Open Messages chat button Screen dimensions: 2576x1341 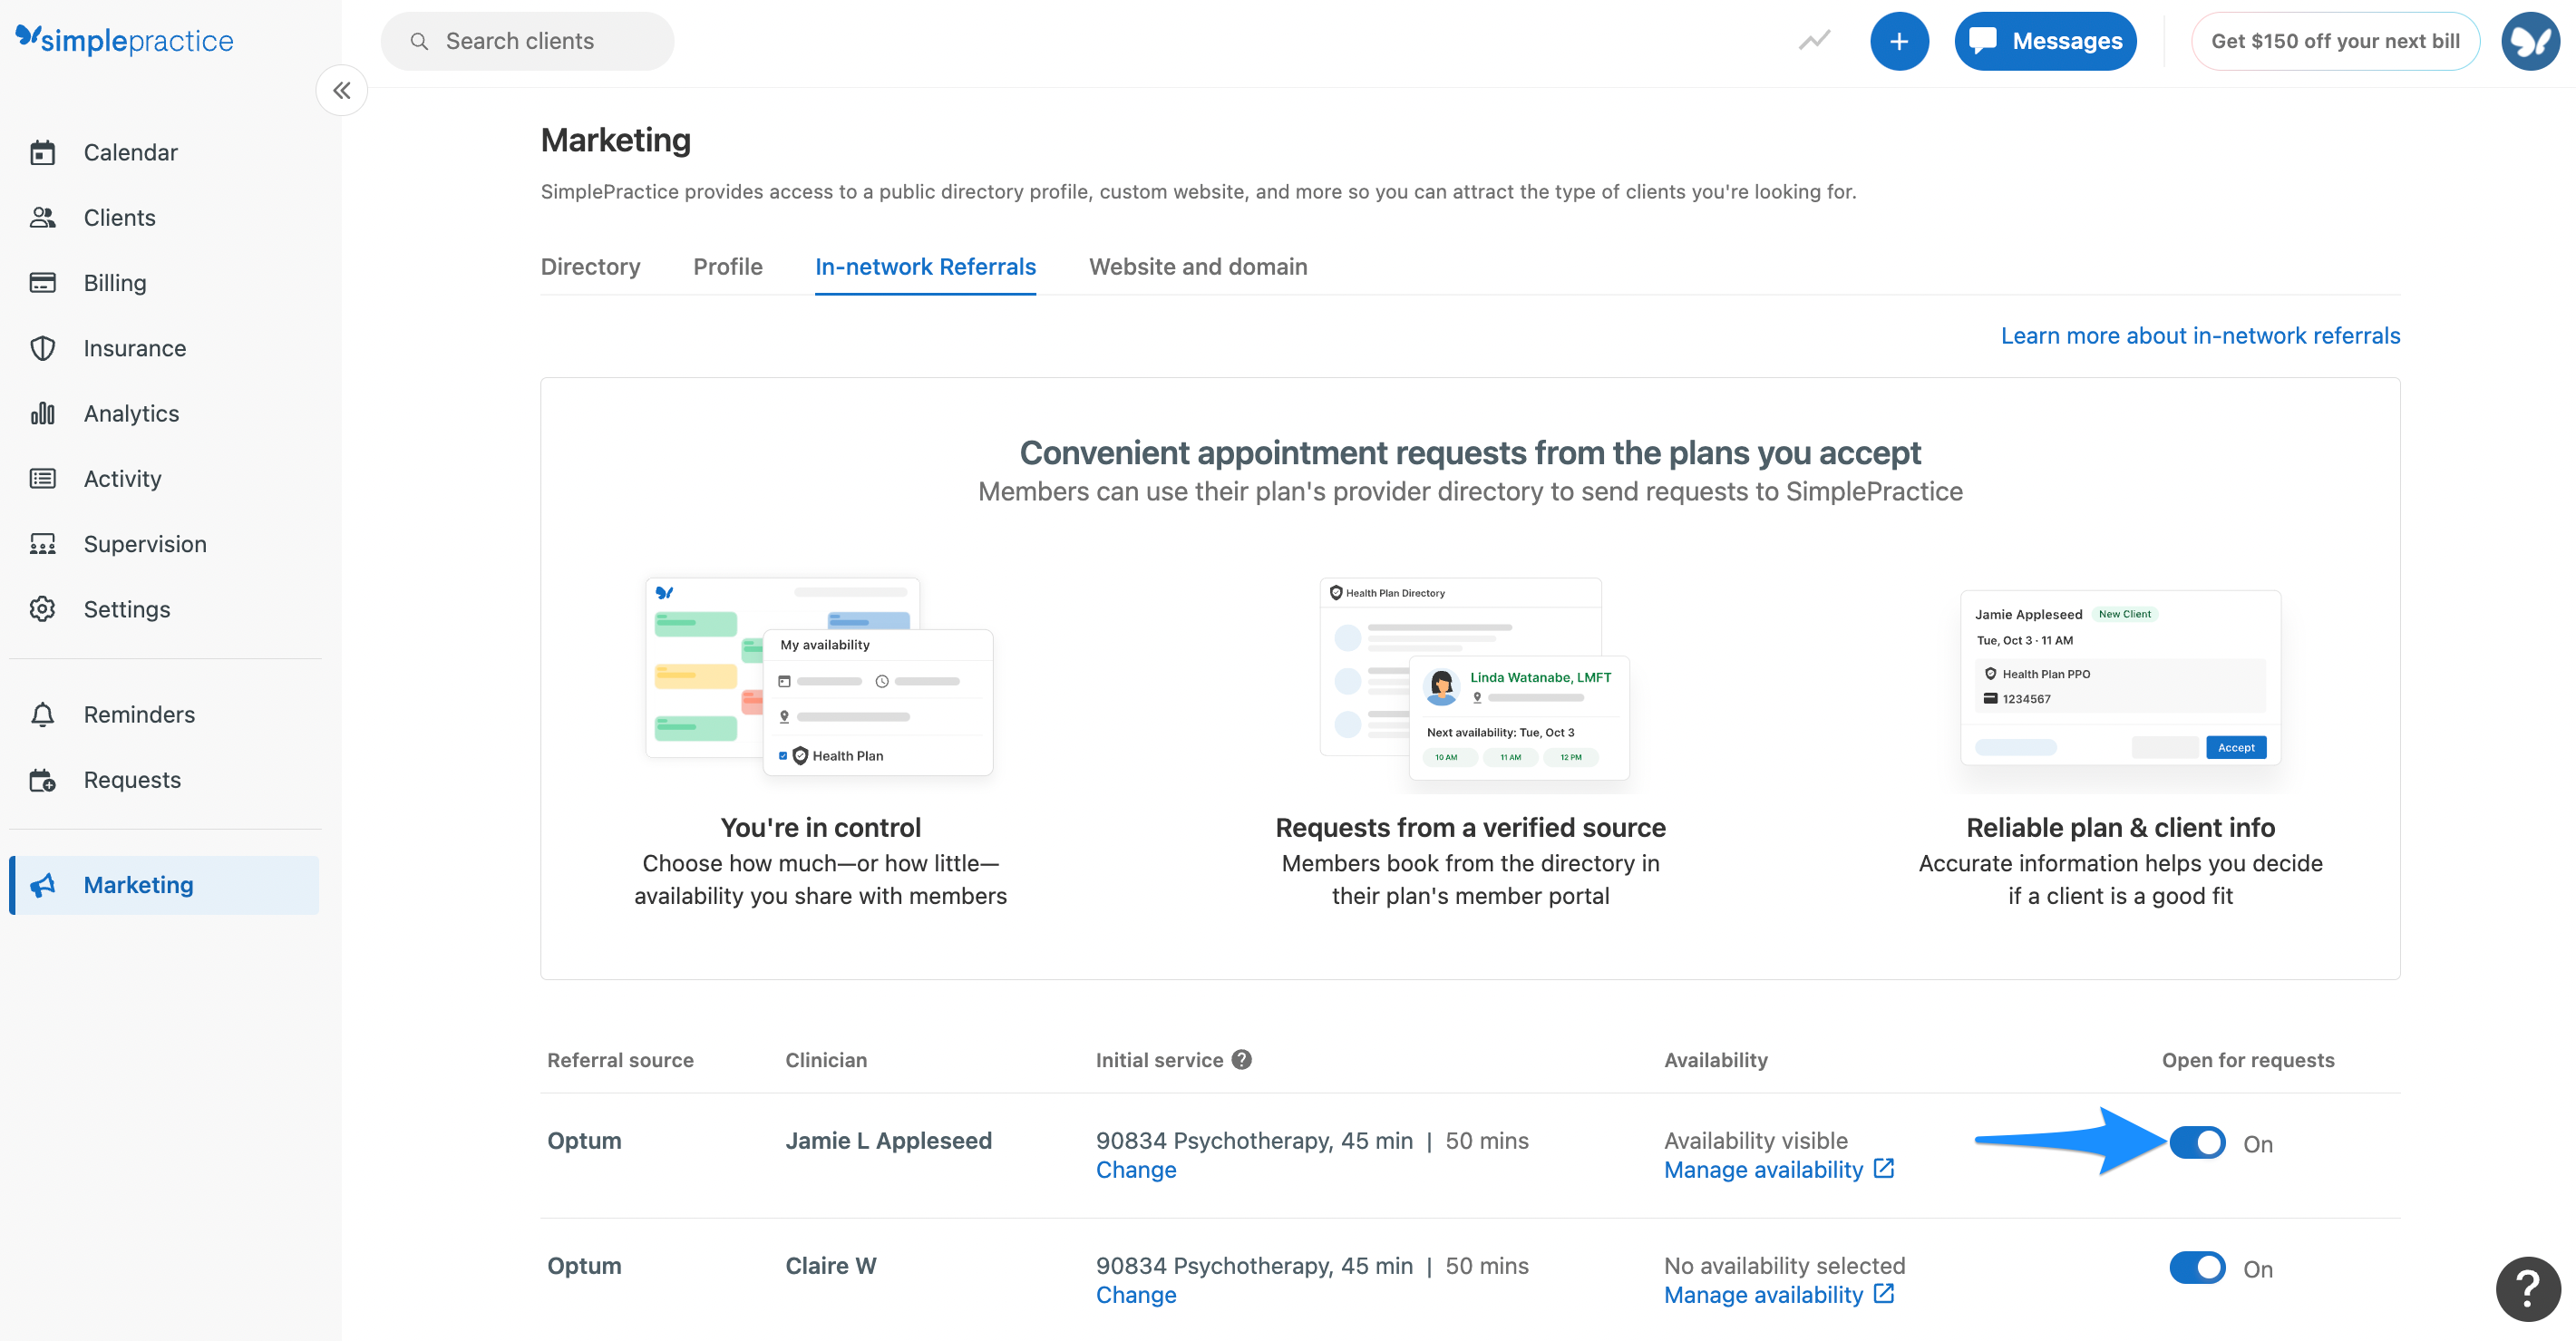(2045, 41)
